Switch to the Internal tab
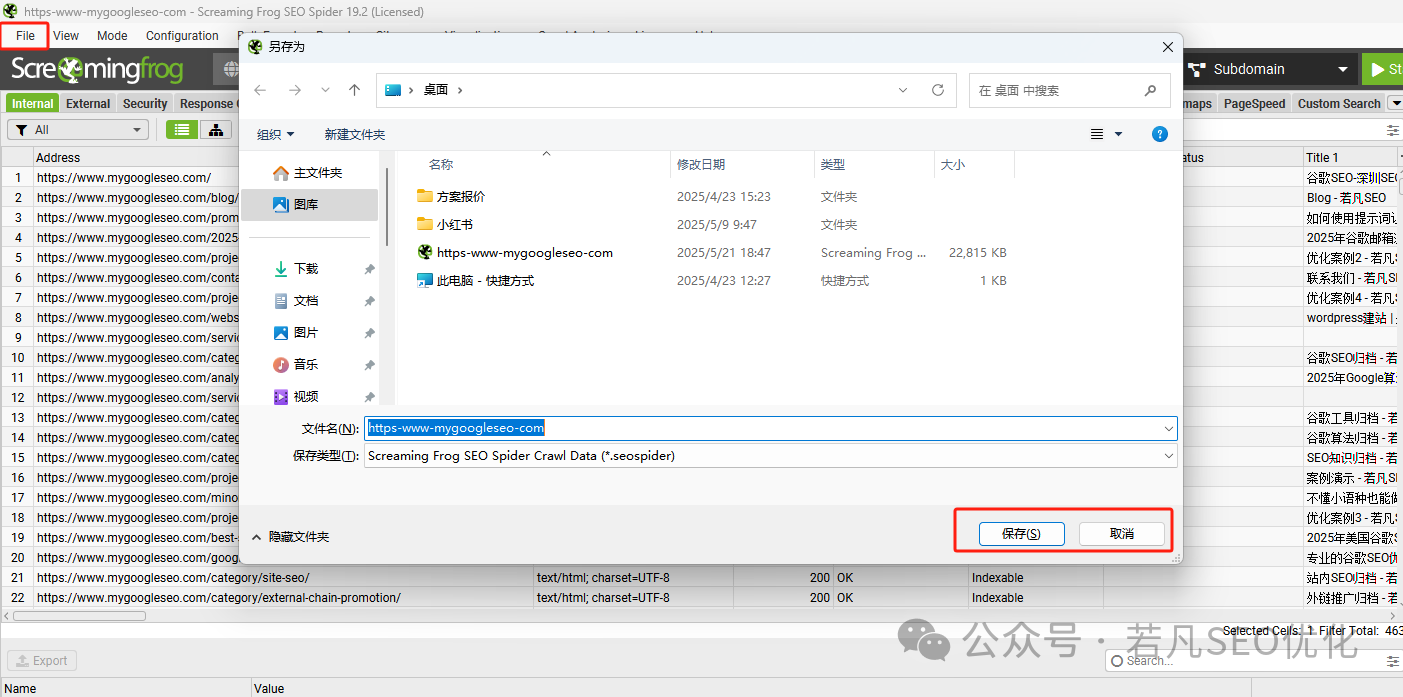The width and height of the screenshot is (1403, 697). coord(33,104)
